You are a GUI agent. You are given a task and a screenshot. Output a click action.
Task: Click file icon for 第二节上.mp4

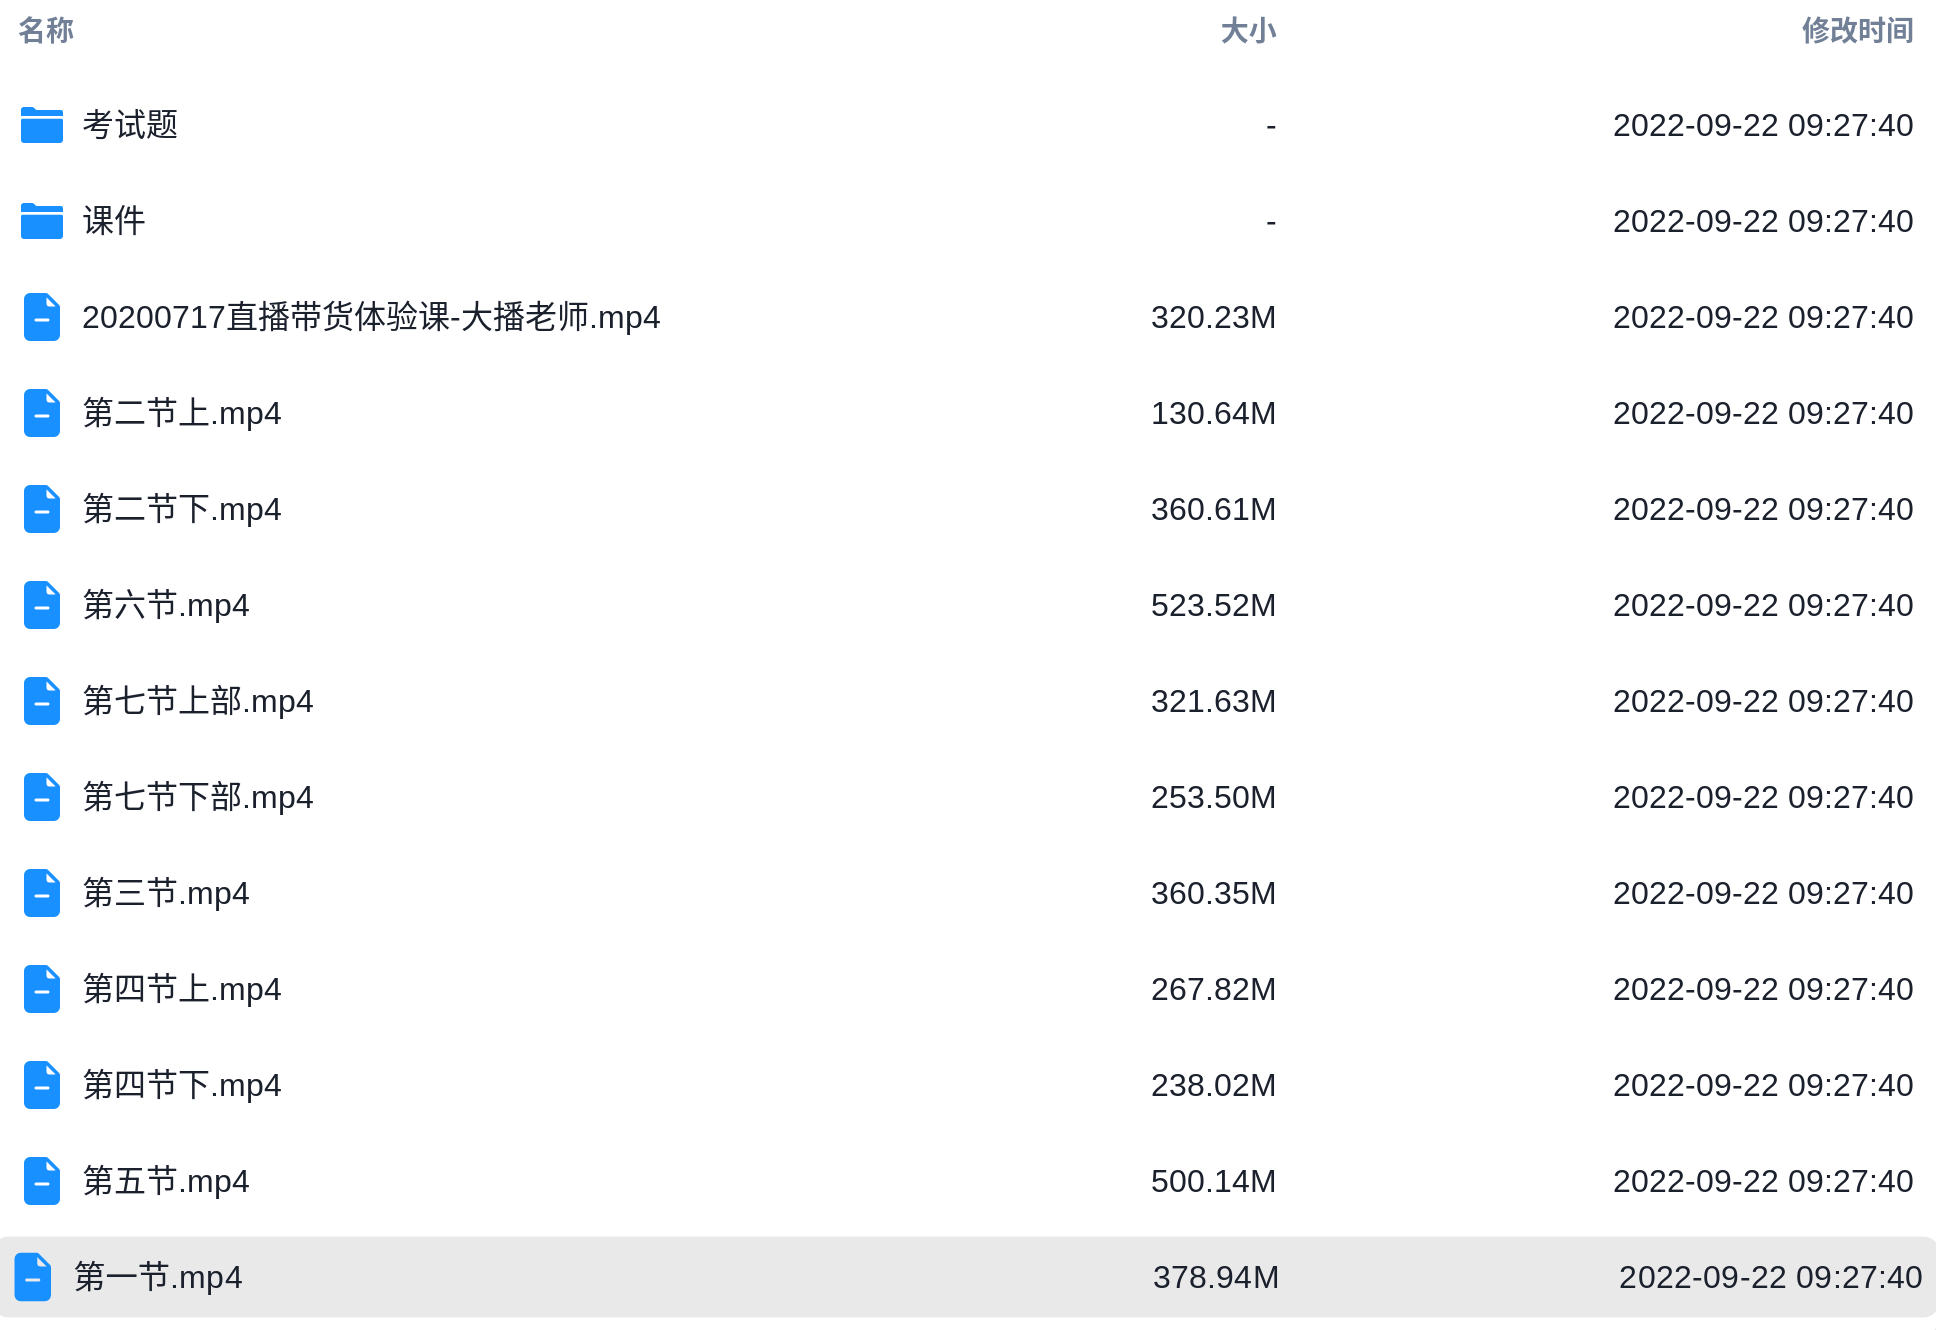42,413
